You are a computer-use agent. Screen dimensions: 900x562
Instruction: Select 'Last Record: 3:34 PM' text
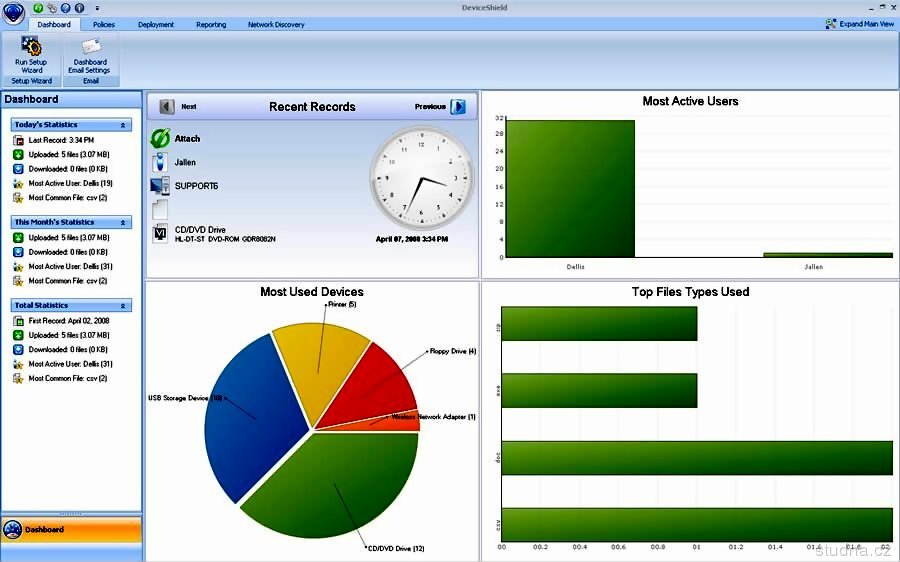(61, 140)
